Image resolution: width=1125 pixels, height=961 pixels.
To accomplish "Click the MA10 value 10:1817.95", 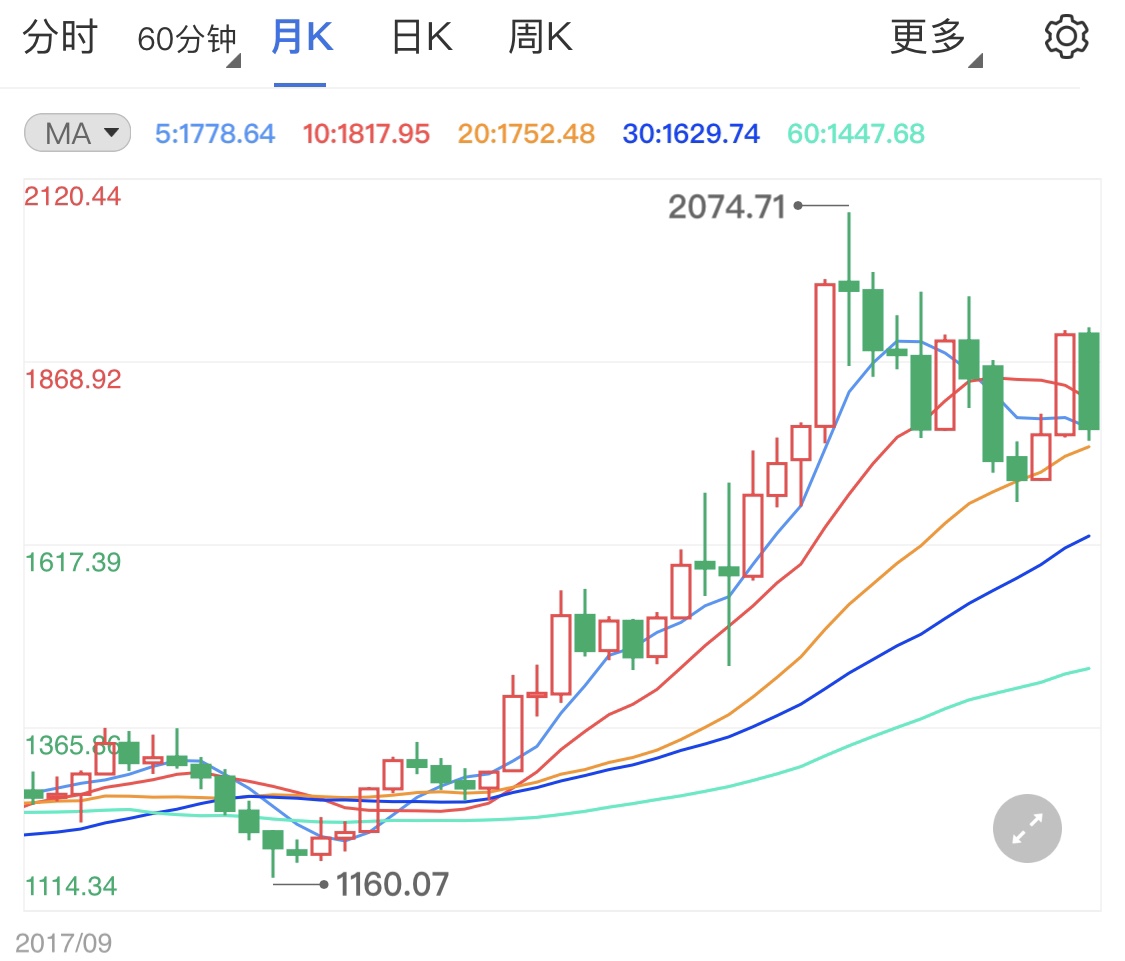I will [366, 133].
